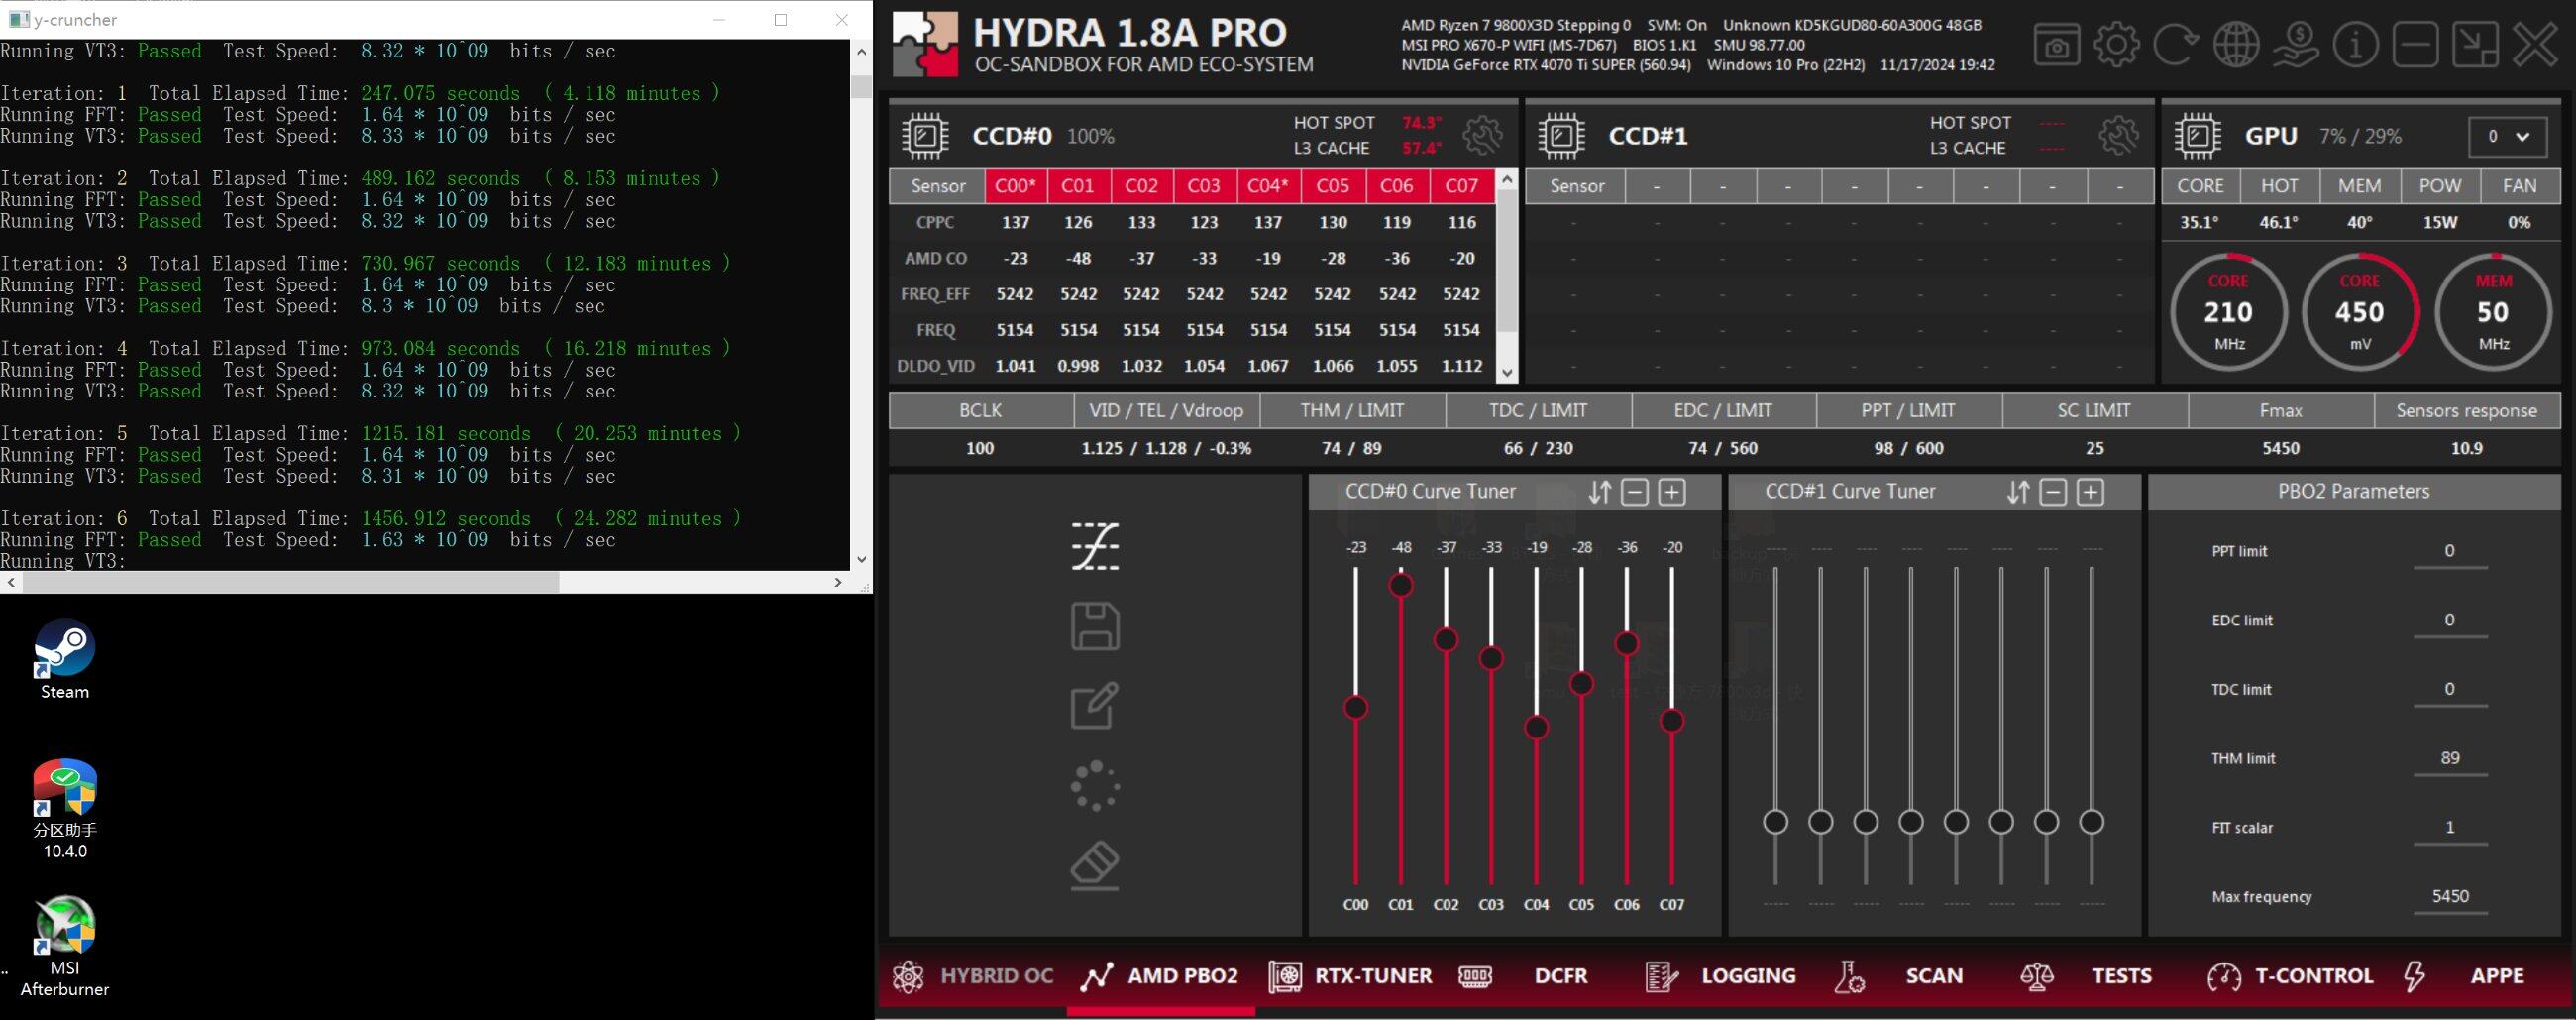
Task: Click THM limit input field showing 89
Action: click(x=2450, y=759)
